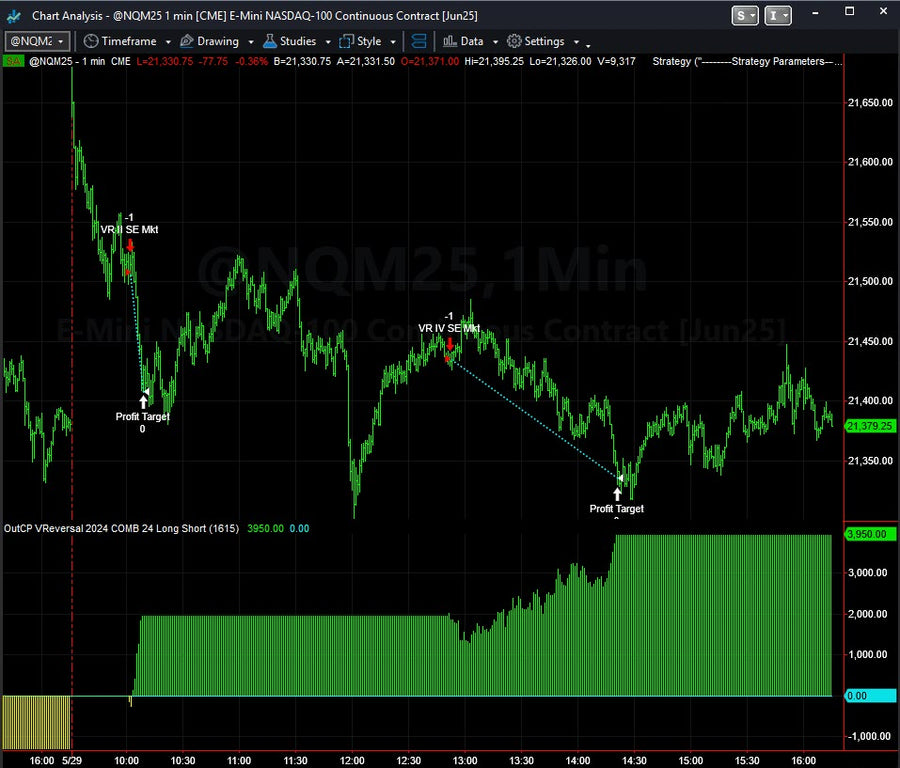This screenshot has height=768, width=900.
Task: Open the Data menu label
Action: (472, 41)
